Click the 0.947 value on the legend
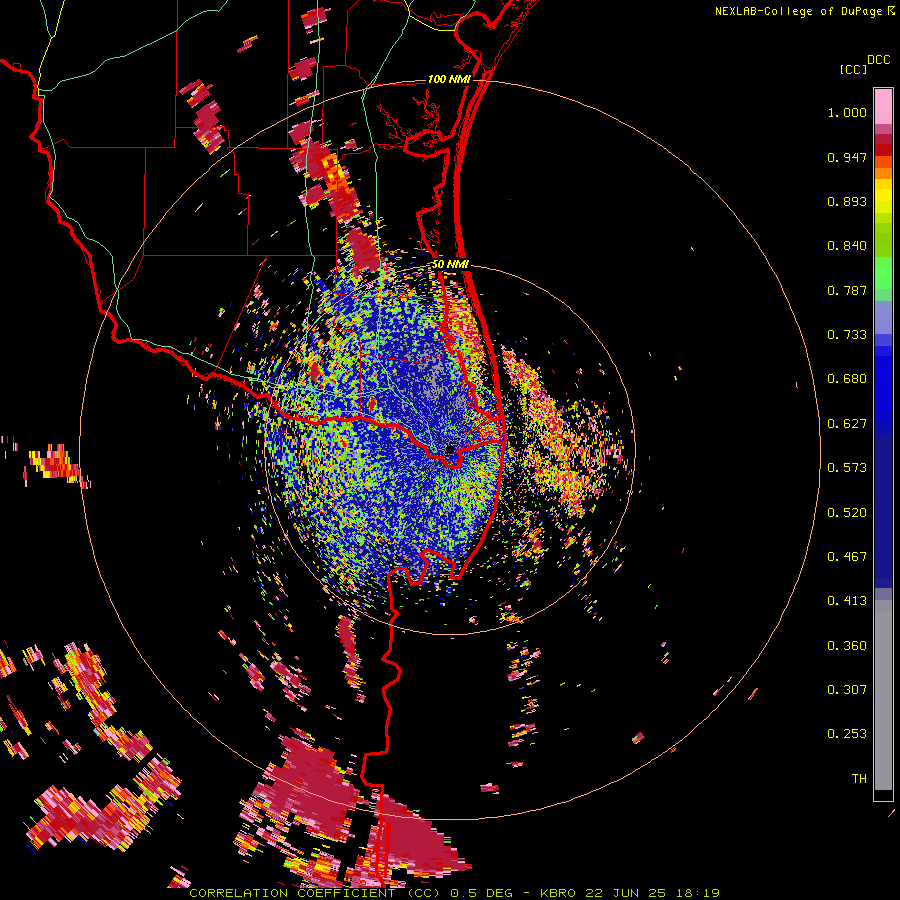Viewport: 900px width, 900px height. click(x=847, y=157)
